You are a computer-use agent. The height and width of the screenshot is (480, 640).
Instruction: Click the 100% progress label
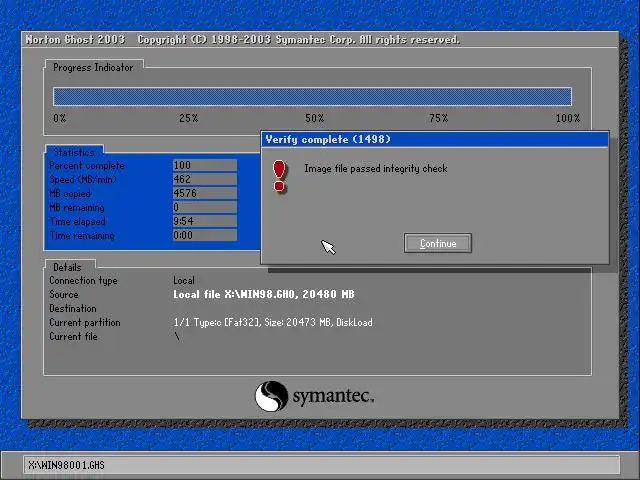[x=568, y=118]
